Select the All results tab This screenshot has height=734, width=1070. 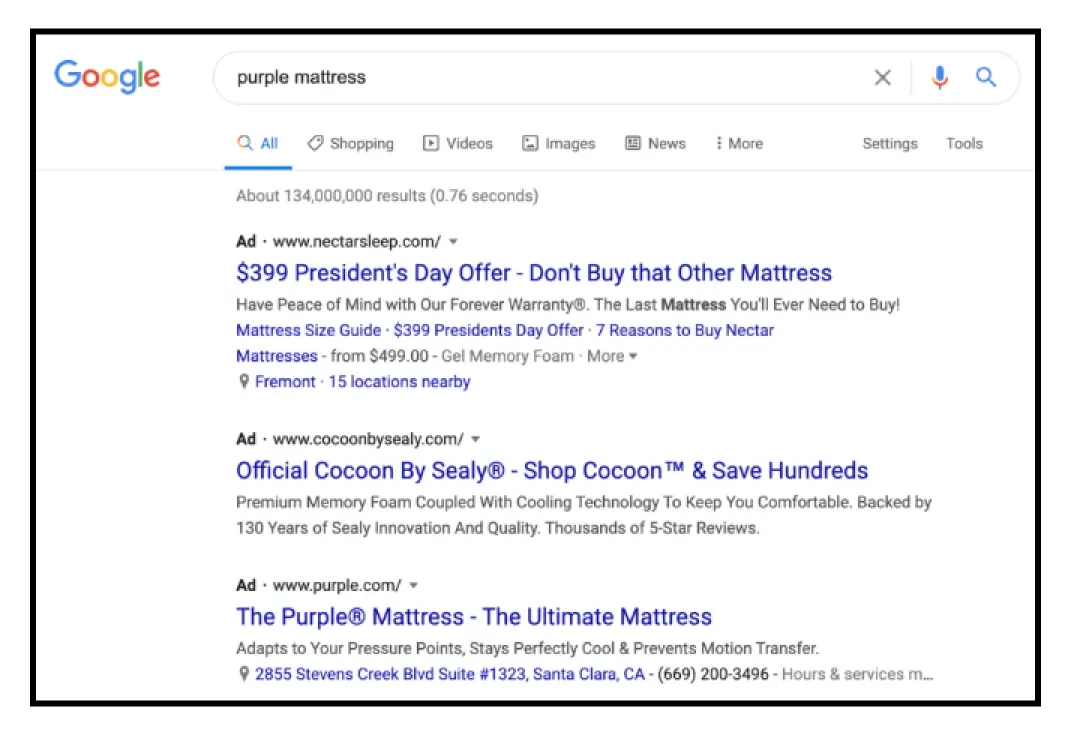point(258,143)
